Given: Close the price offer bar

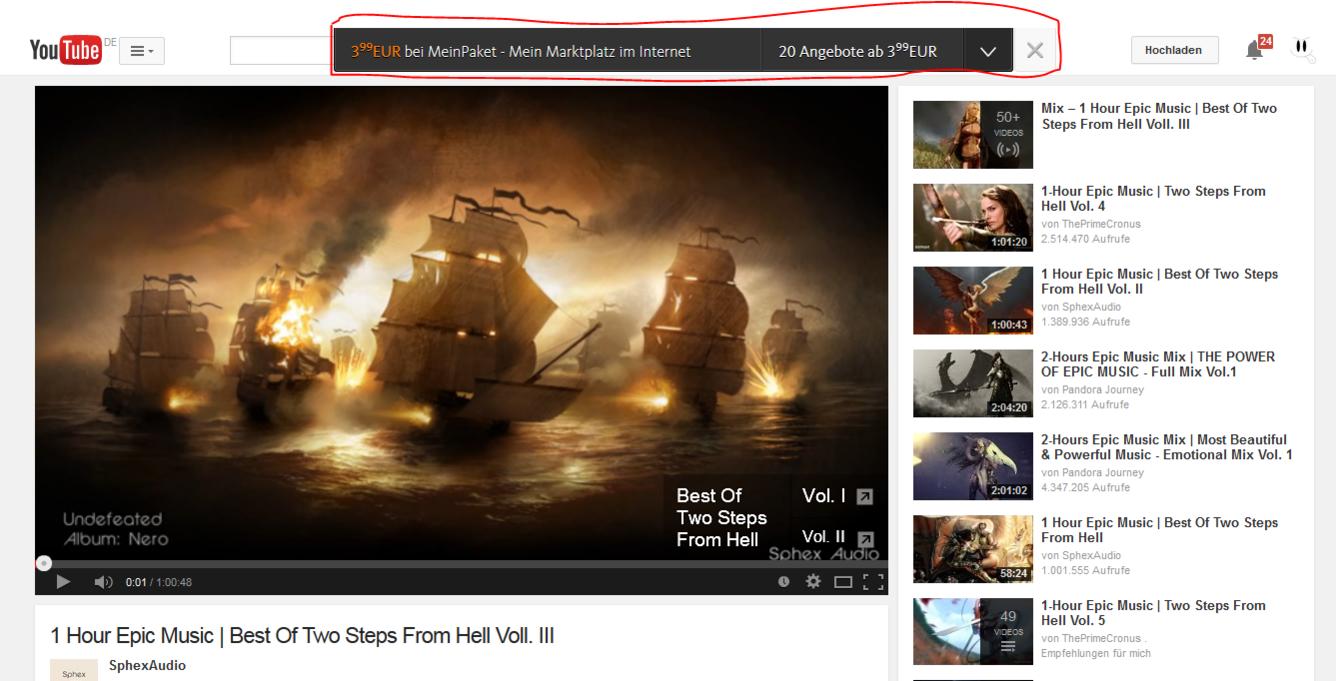Looking at the screenshot, I should click(1035, 51).
